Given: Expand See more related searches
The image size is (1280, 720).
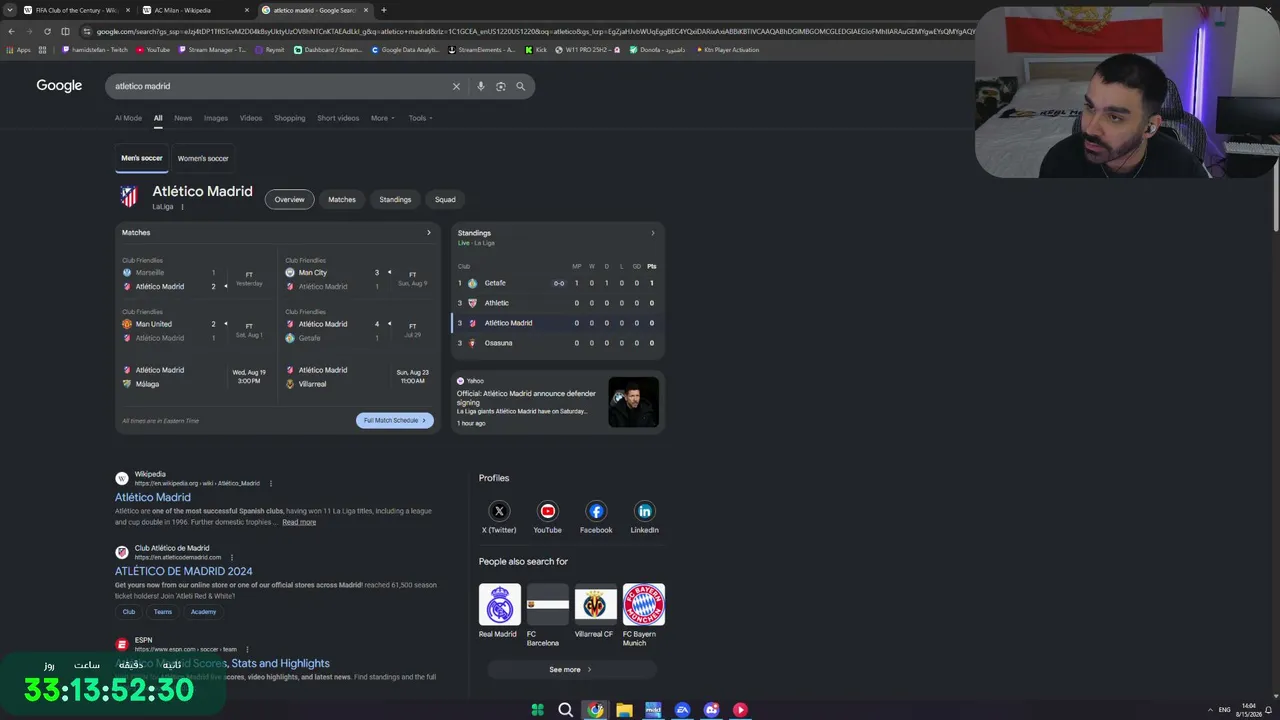Looking at the screenshot, I should coord(571,670).
